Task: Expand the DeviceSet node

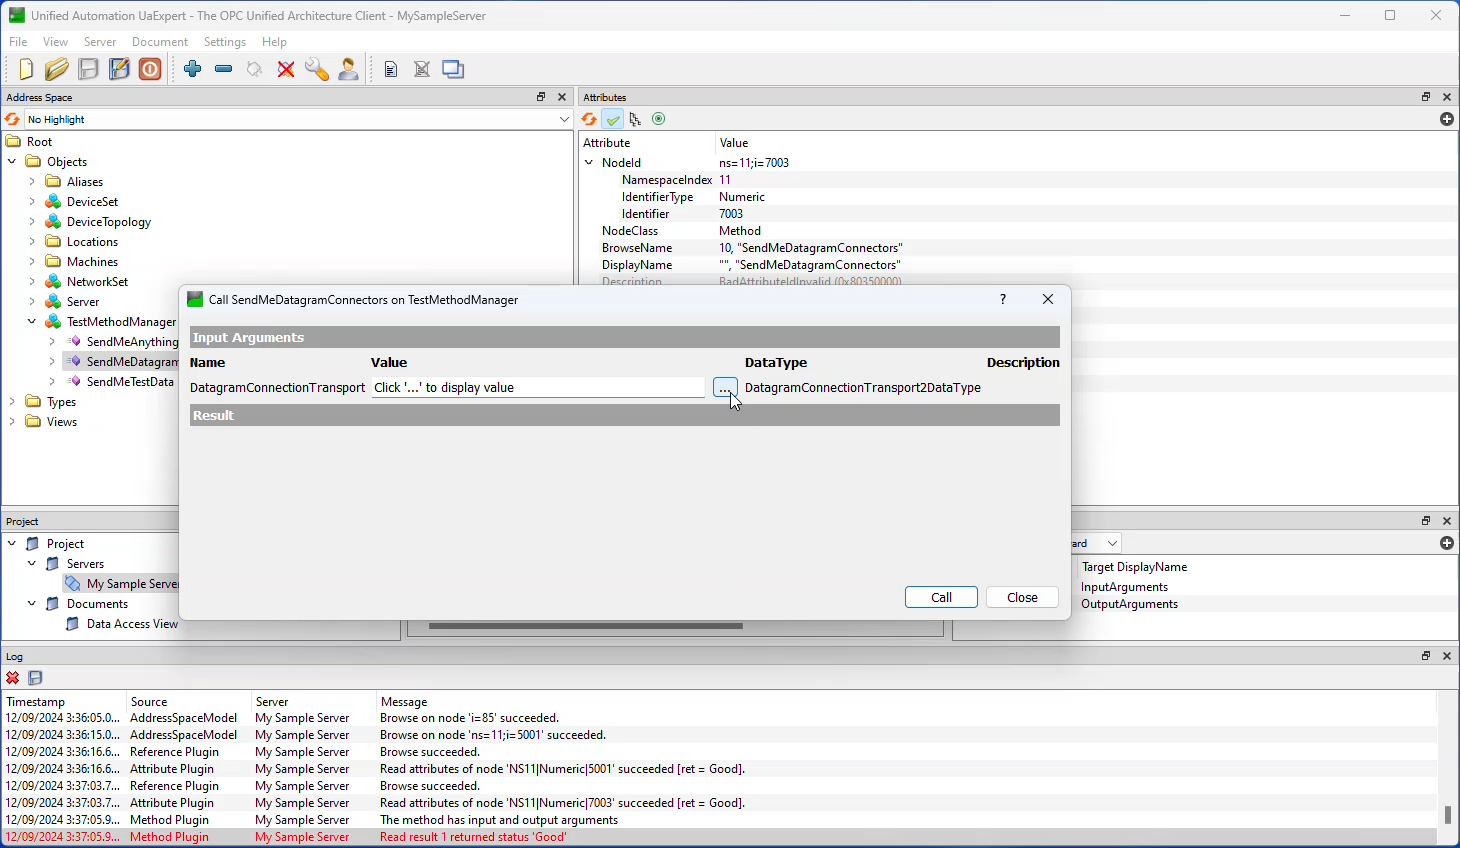Action: [32, 202]
